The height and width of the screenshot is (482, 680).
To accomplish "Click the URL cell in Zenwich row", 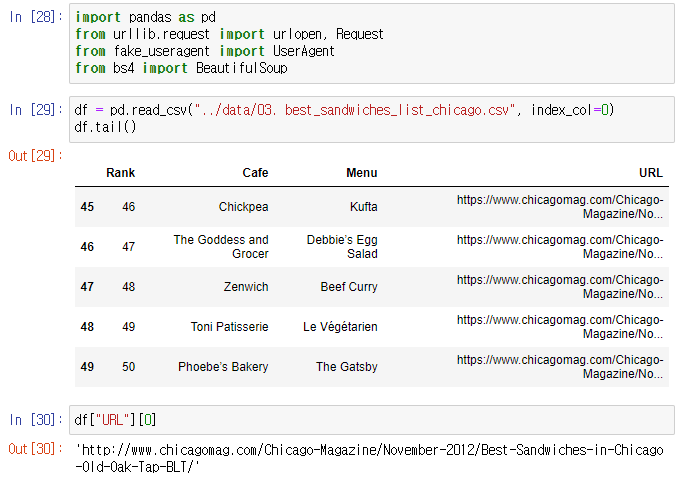I will click(x=560, y=287).
